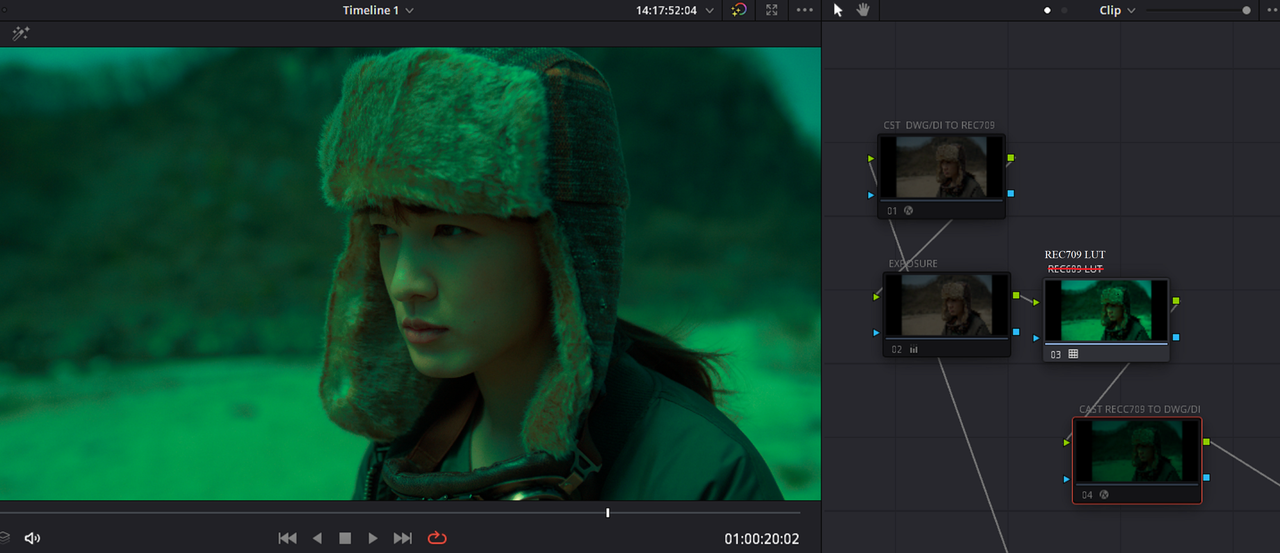Image resolution: width=1280 pixels, height=553 pixels.
Task: Play the clip forward
Action: tap(373, 538)
